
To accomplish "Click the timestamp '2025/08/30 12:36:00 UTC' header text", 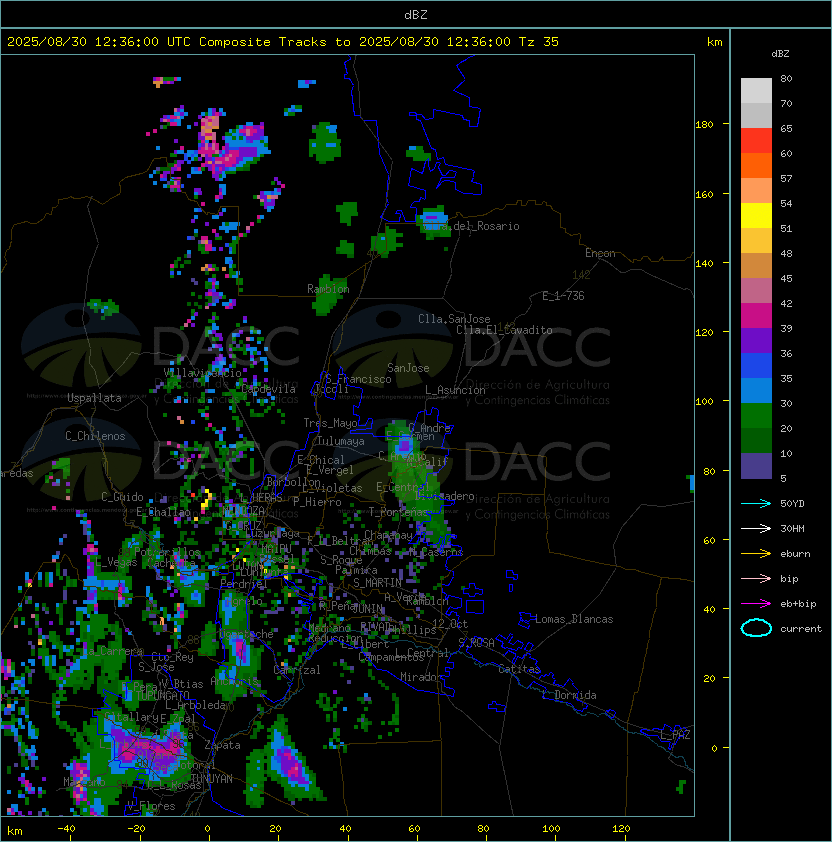I will pyautogui.click(x=99, y=42).
